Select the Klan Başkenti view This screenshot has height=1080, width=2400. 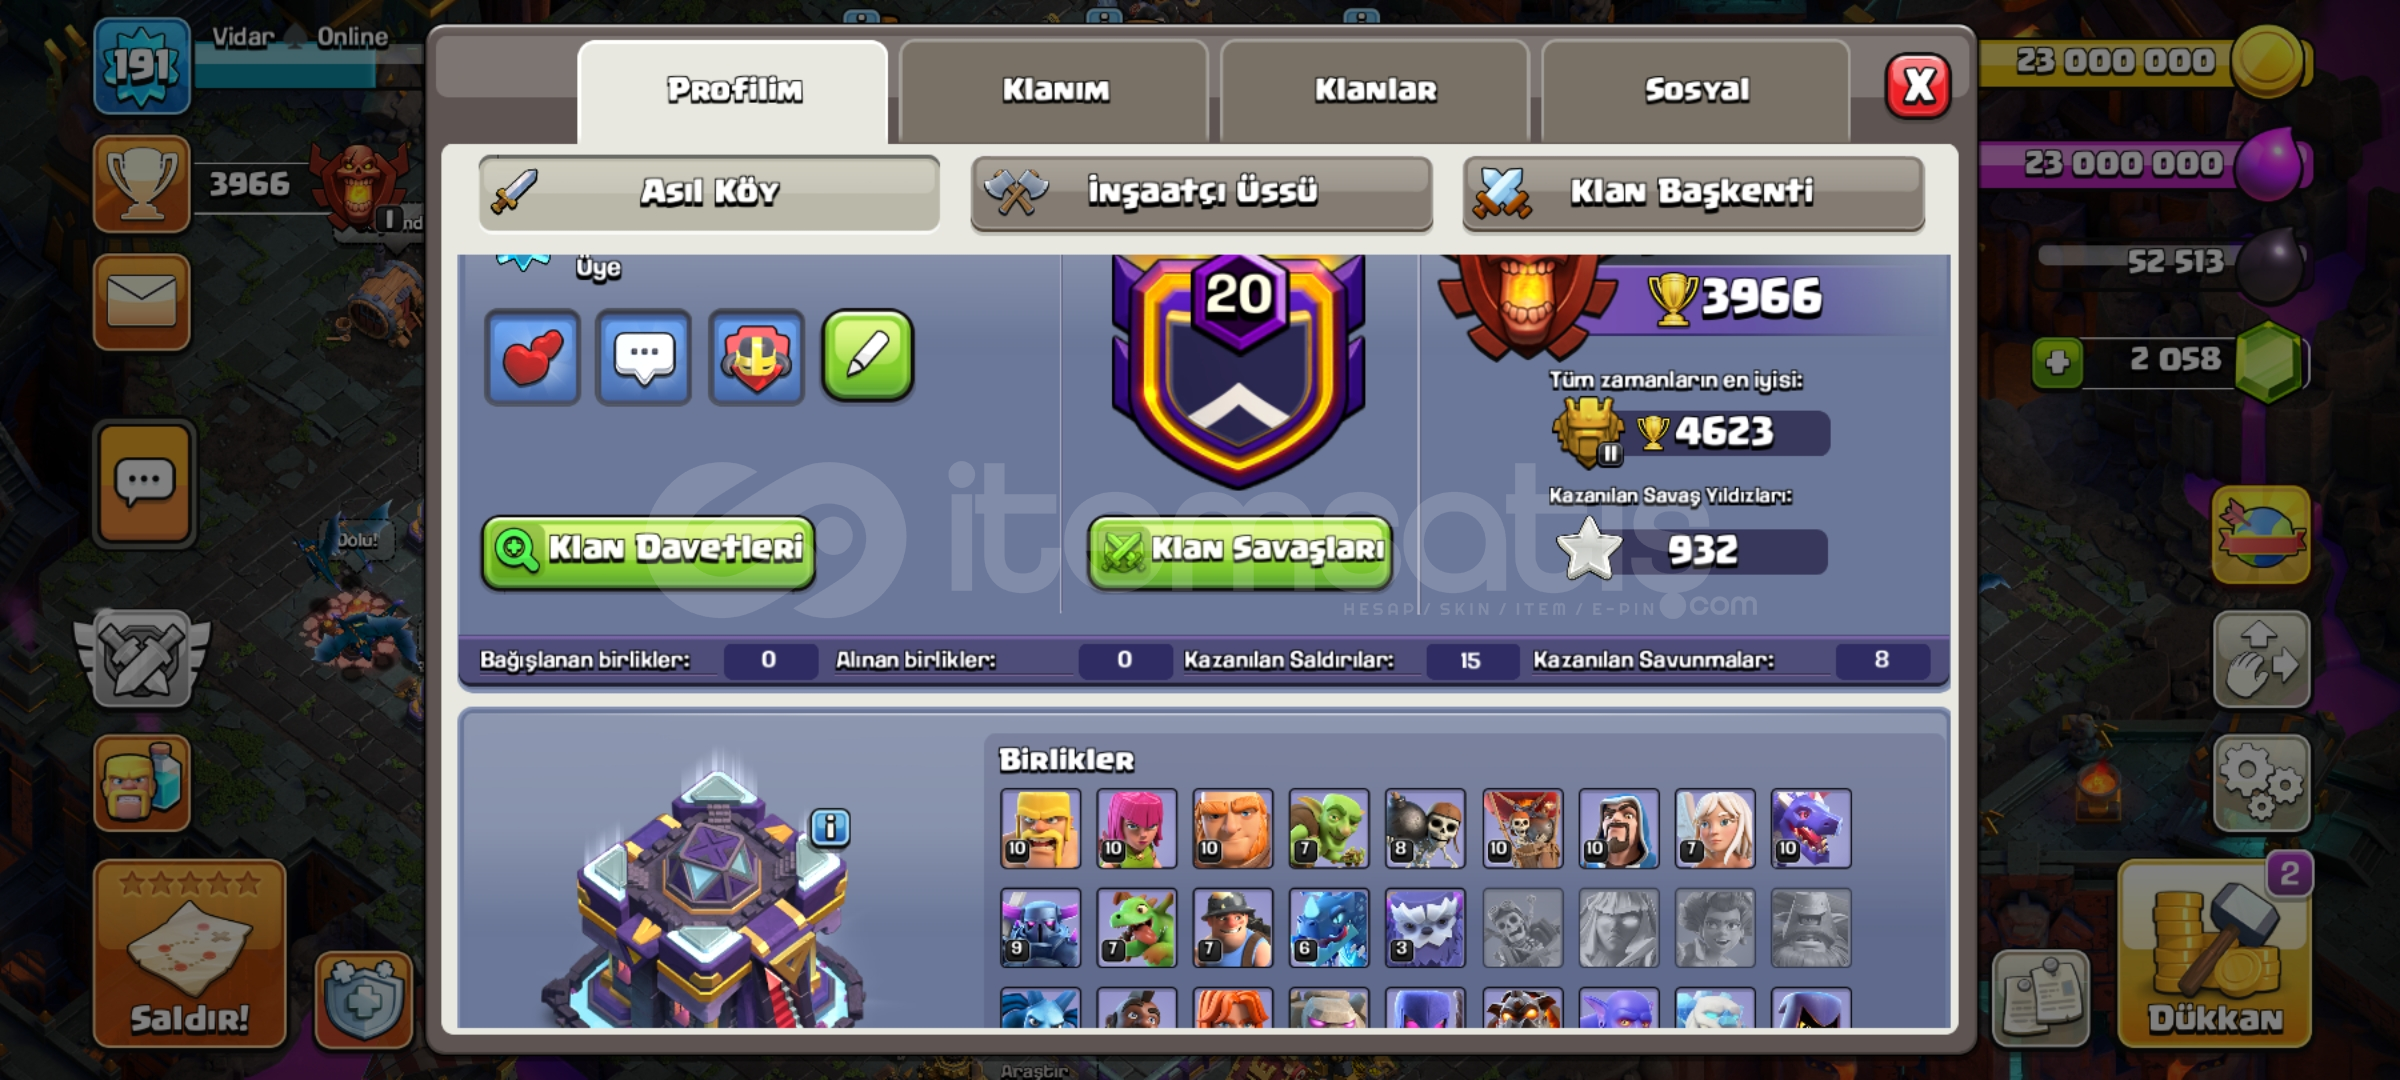(1693, 192)
